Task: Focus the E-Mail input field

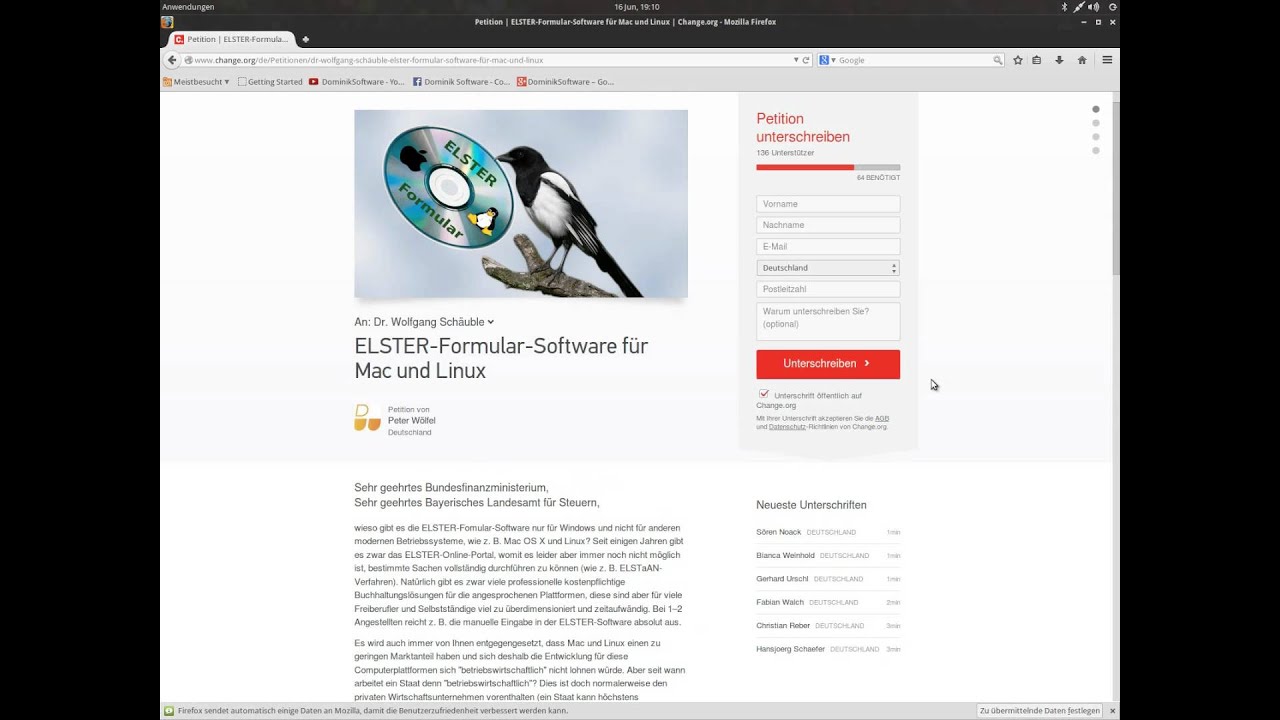Action: pyautogui.click(x=828, y=246)
